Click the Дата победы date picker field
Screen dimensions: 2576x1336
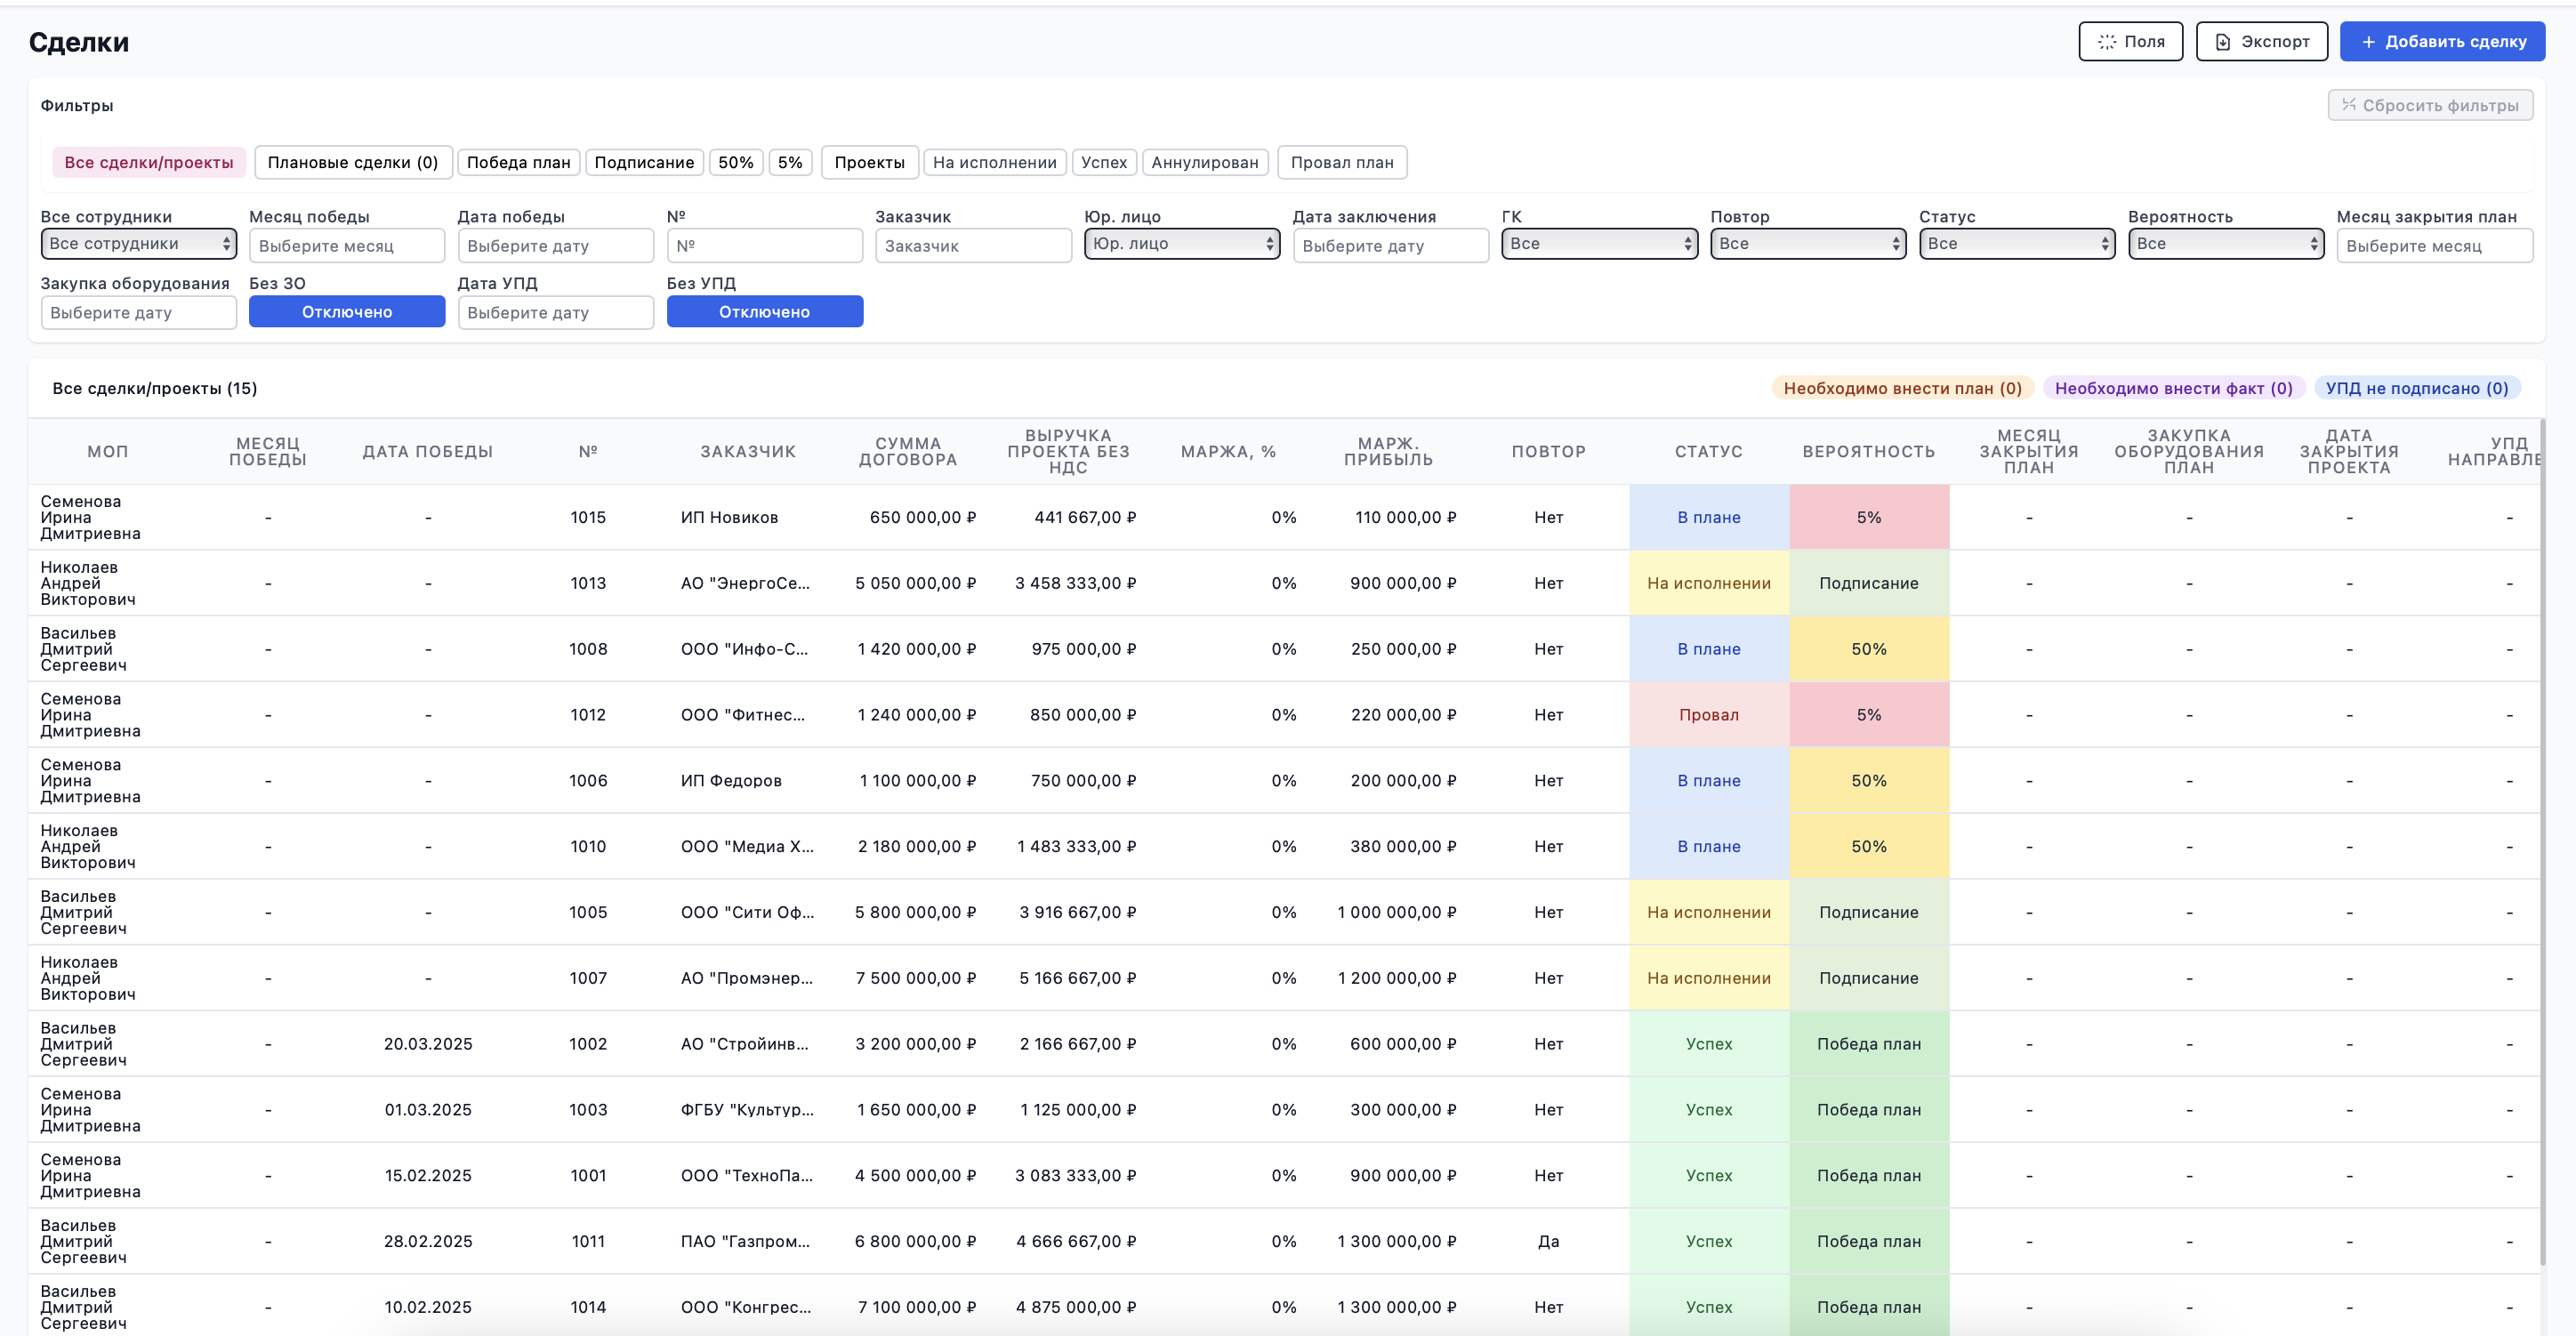tap(556, 246)
